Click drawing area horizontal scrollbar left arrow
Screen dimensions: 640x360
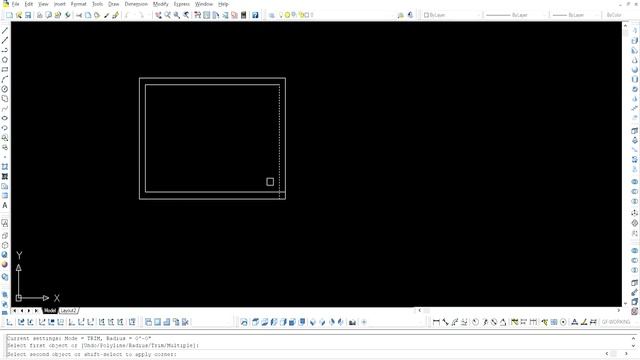(420, 311)
